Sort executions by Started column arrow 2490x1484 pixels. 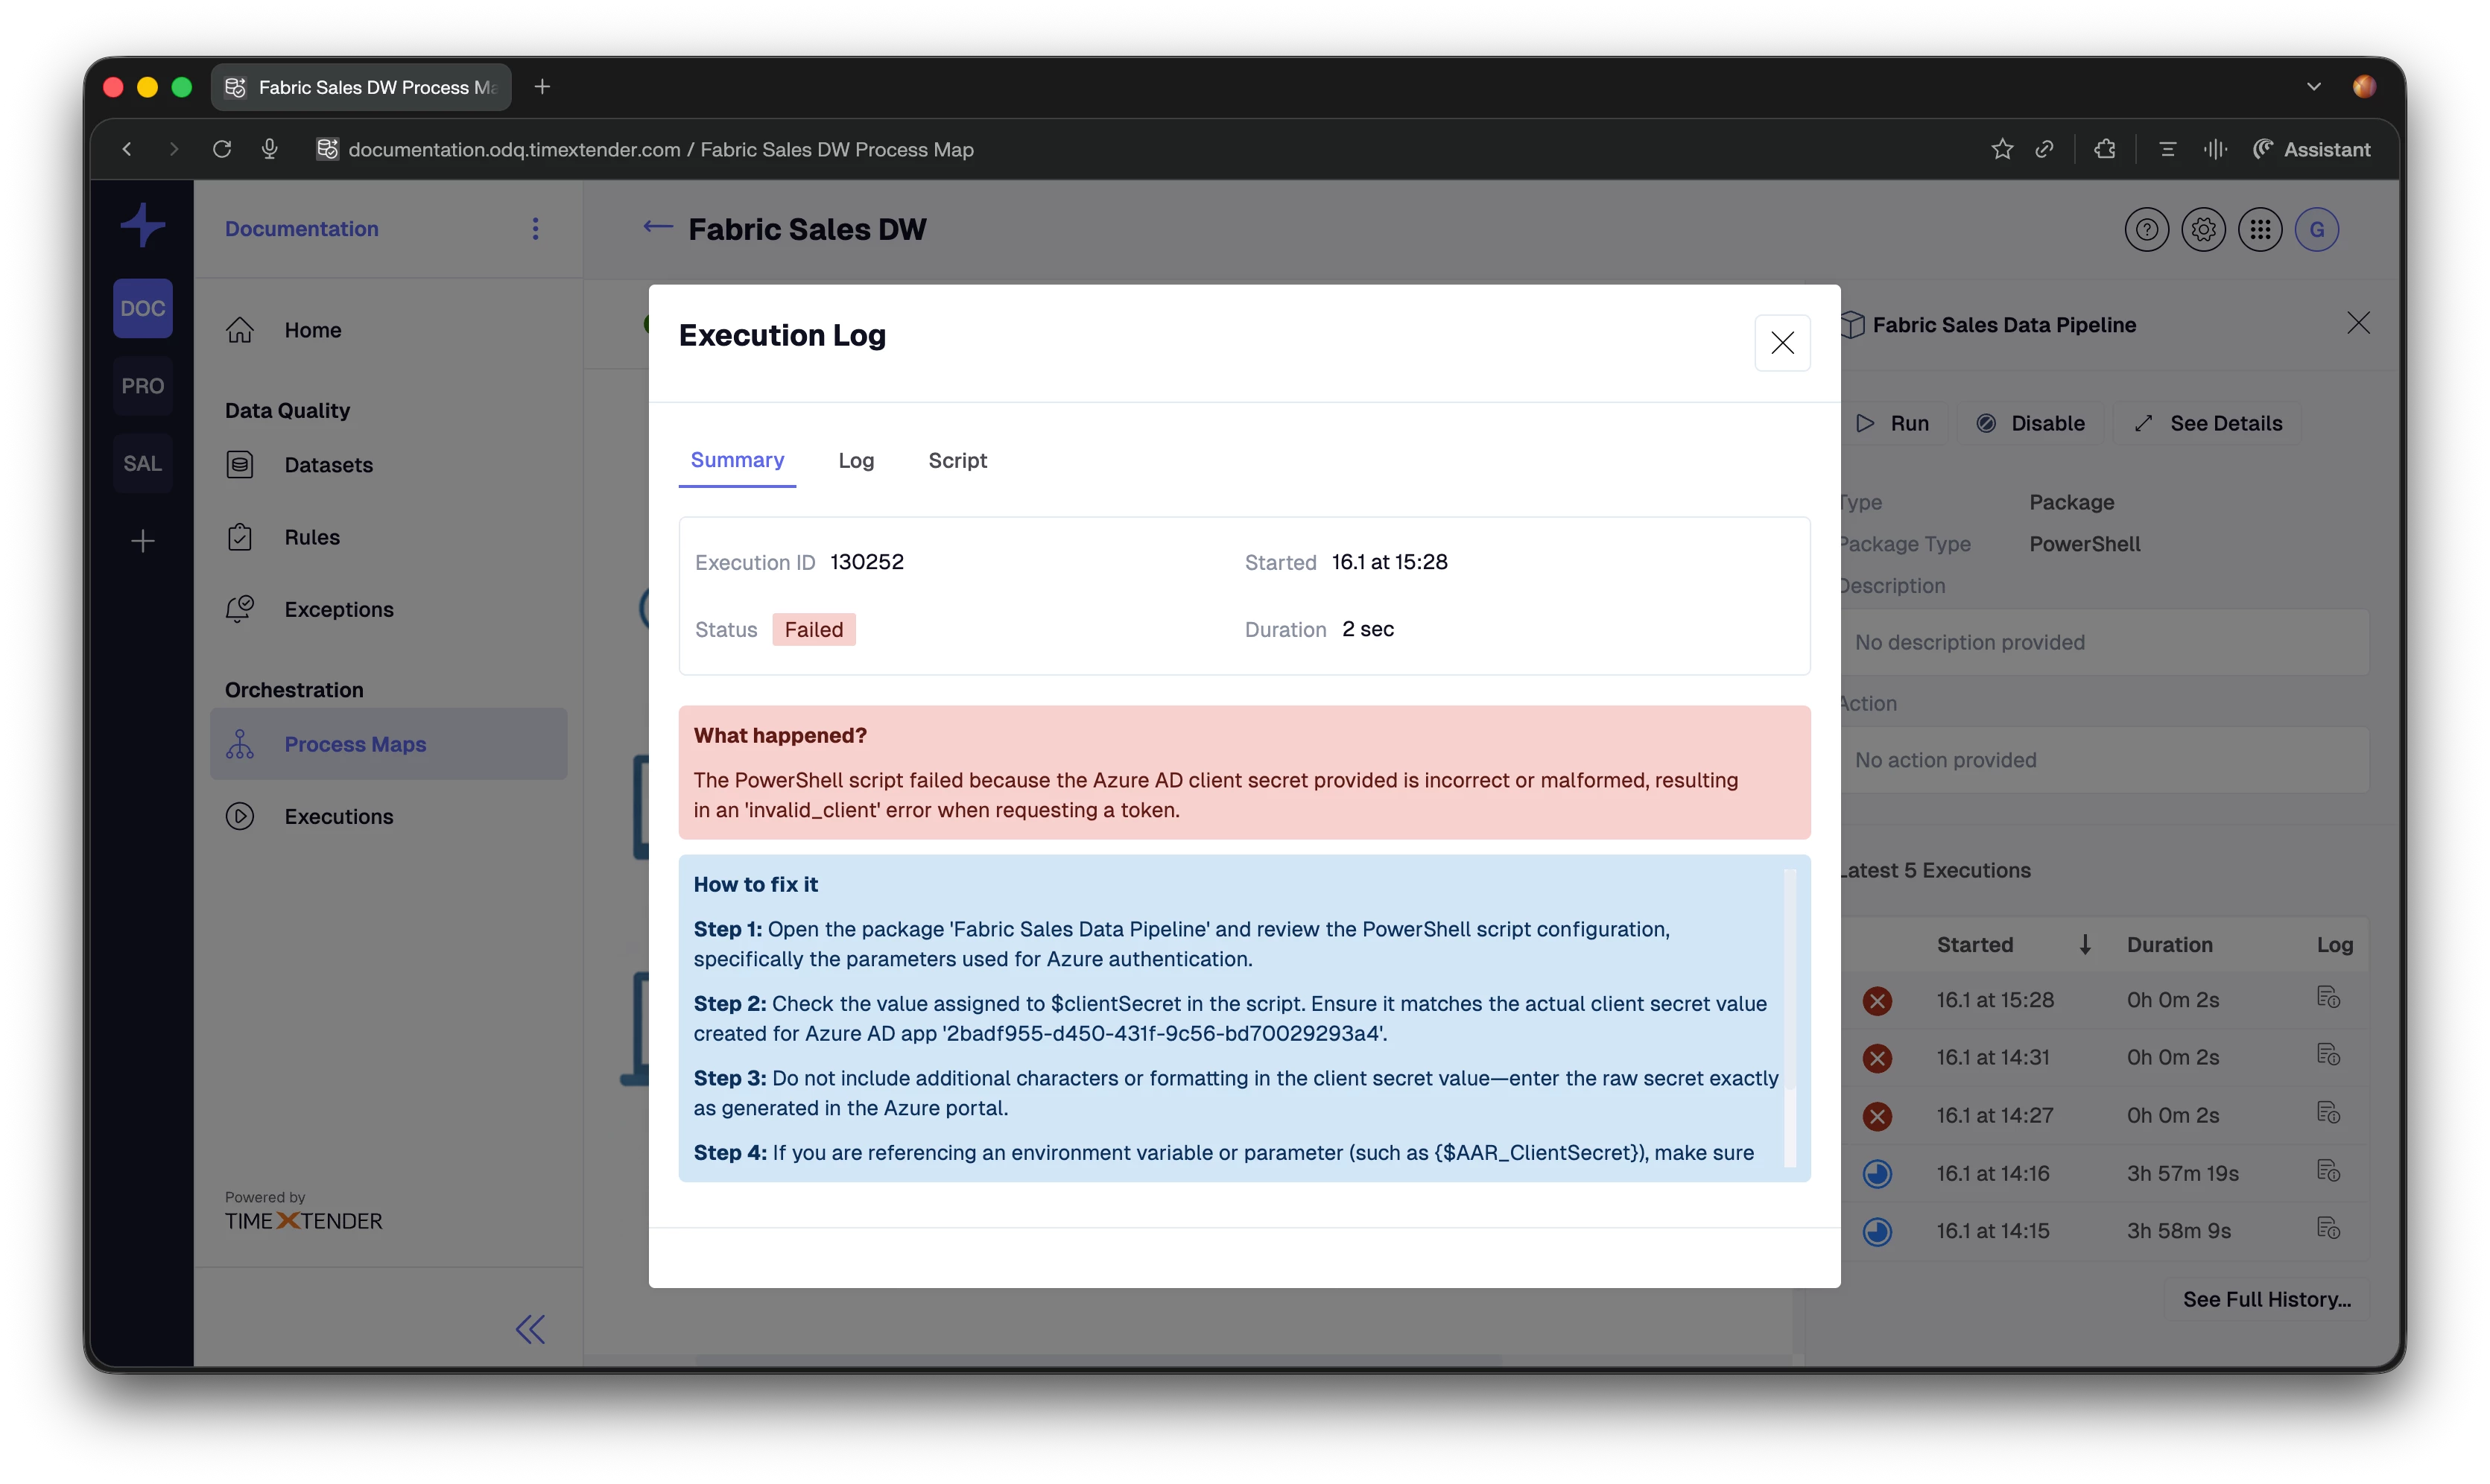coord(2085,944)
